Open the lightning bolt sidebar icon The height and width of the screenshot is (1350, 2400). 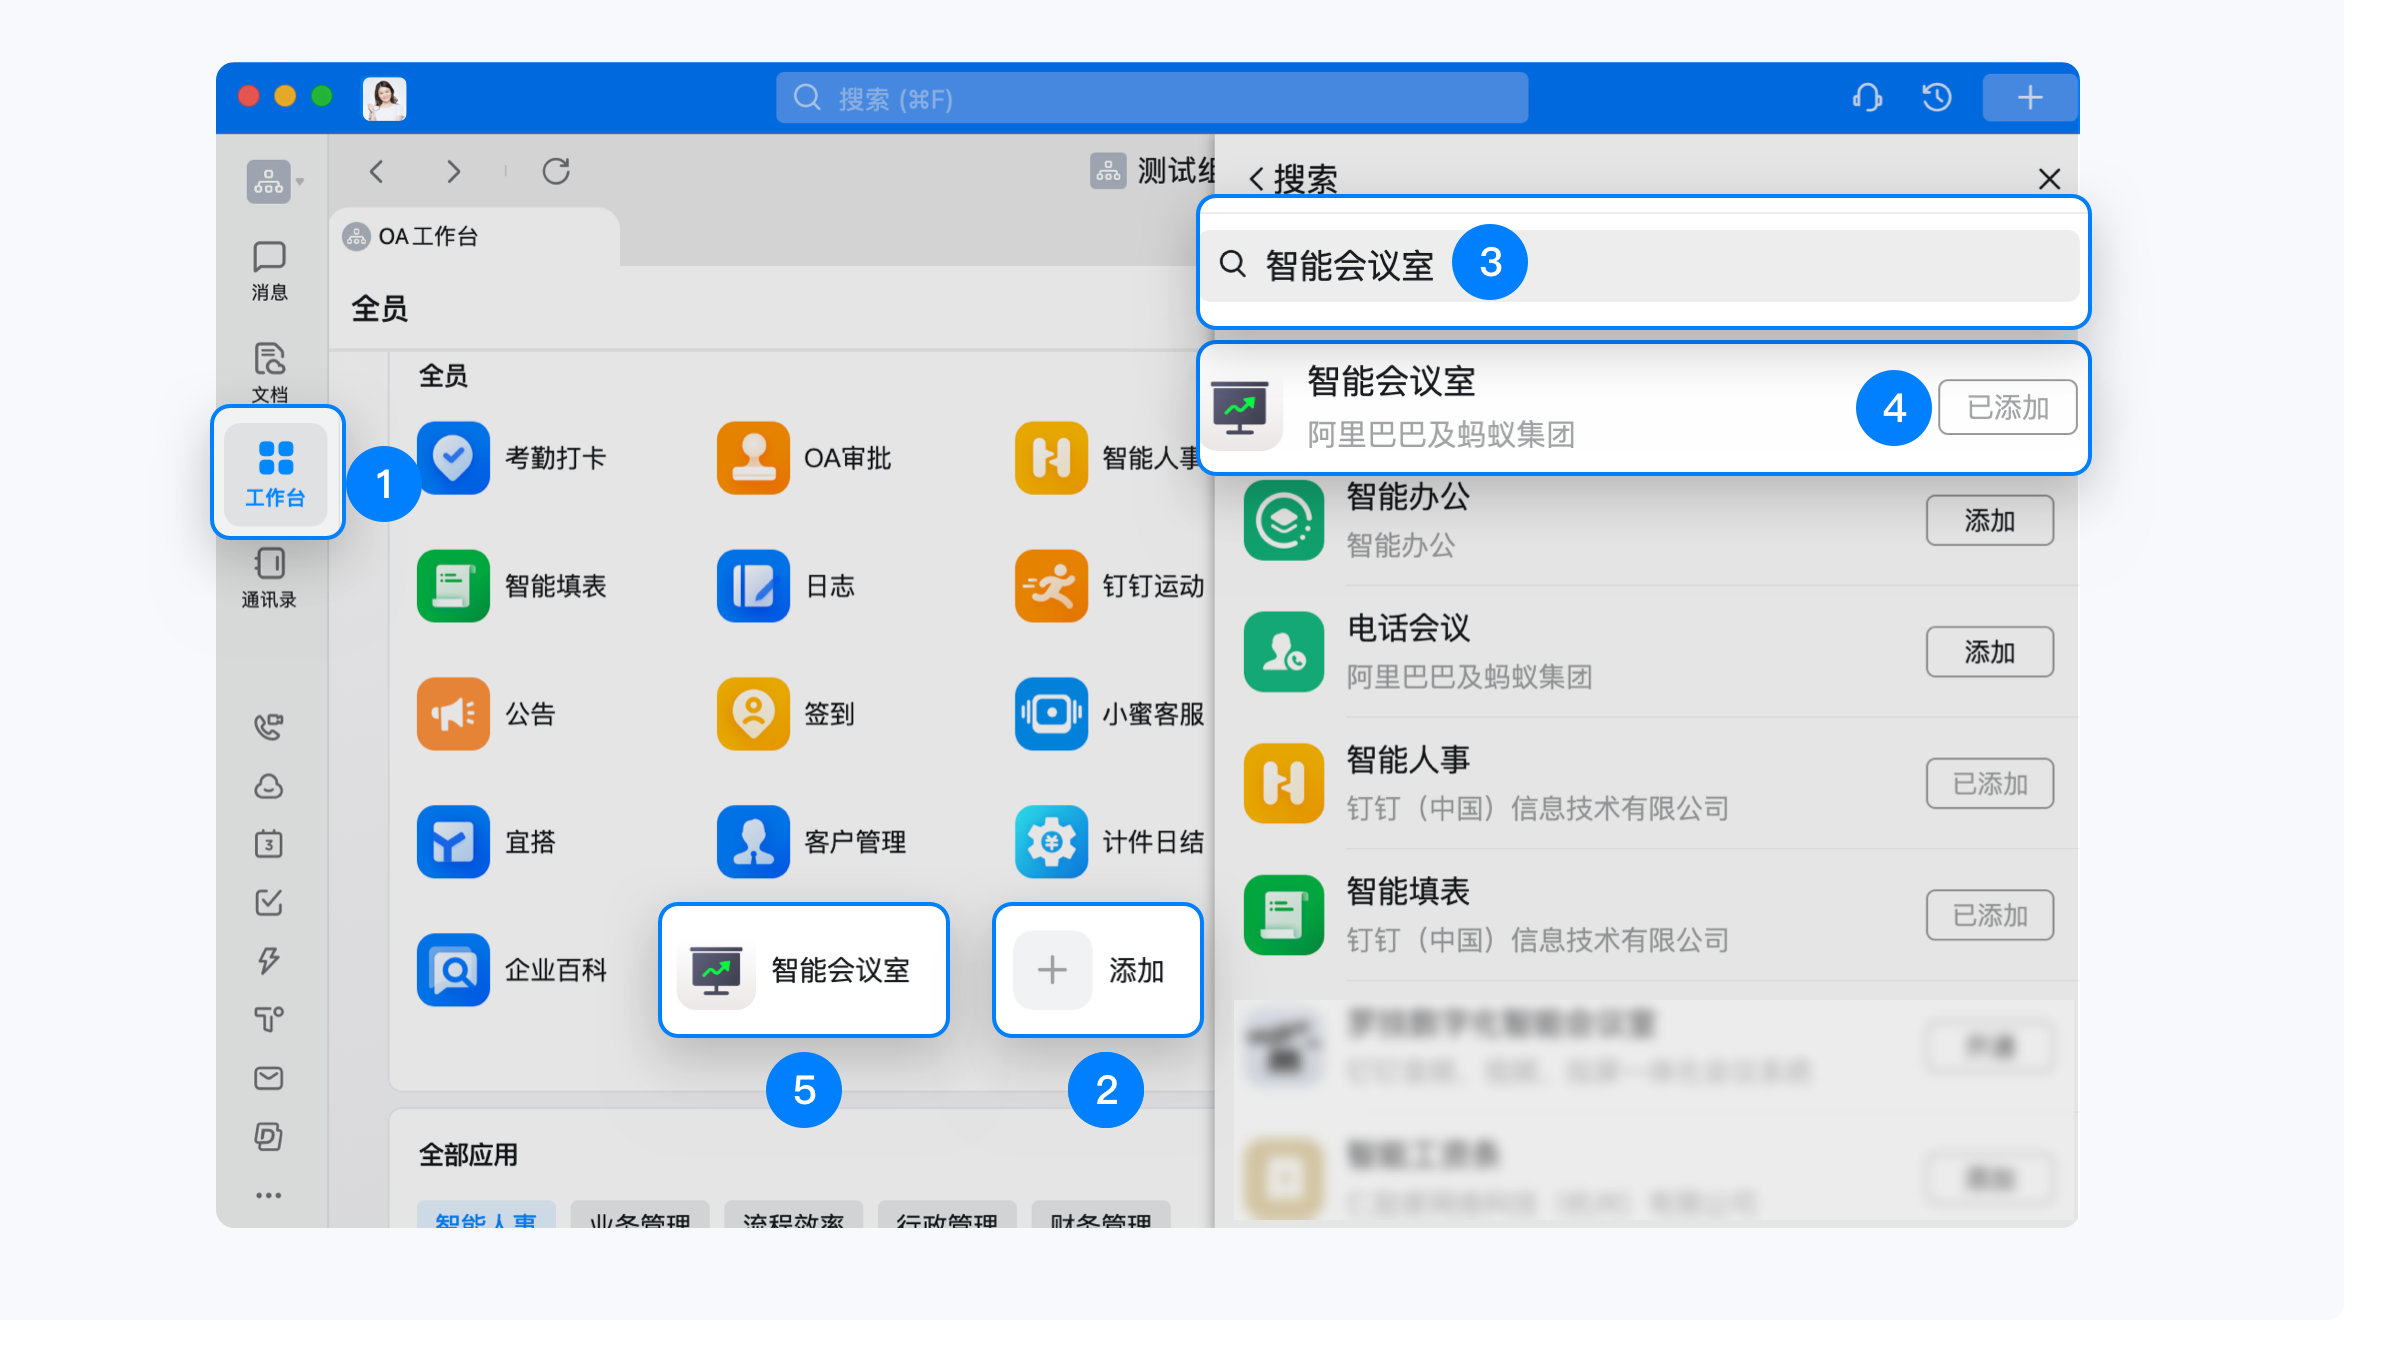[x=268, y=960]
